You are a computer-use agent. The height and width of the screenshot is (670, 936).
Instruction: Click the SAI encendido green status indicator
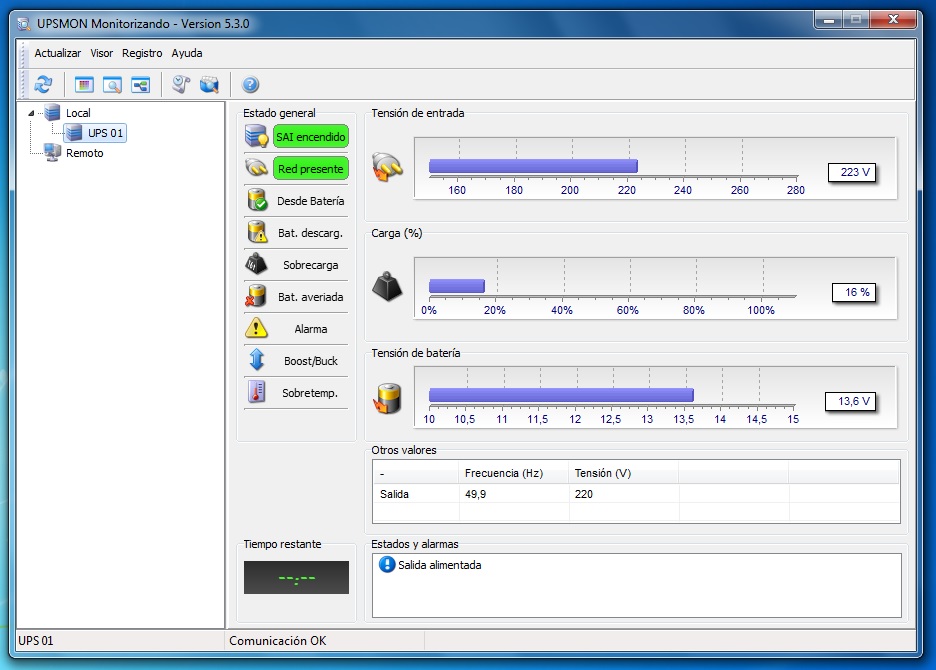[x=310, y=137]
